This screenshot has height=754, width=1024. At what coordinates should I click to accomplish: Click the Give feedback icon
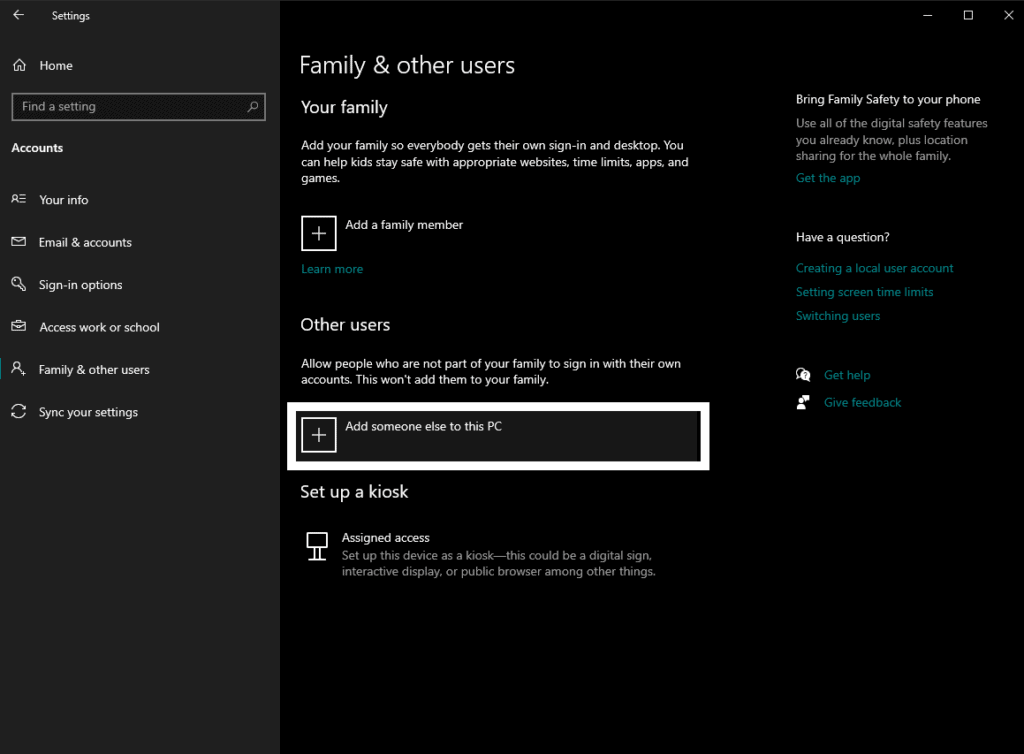(803, 401)
